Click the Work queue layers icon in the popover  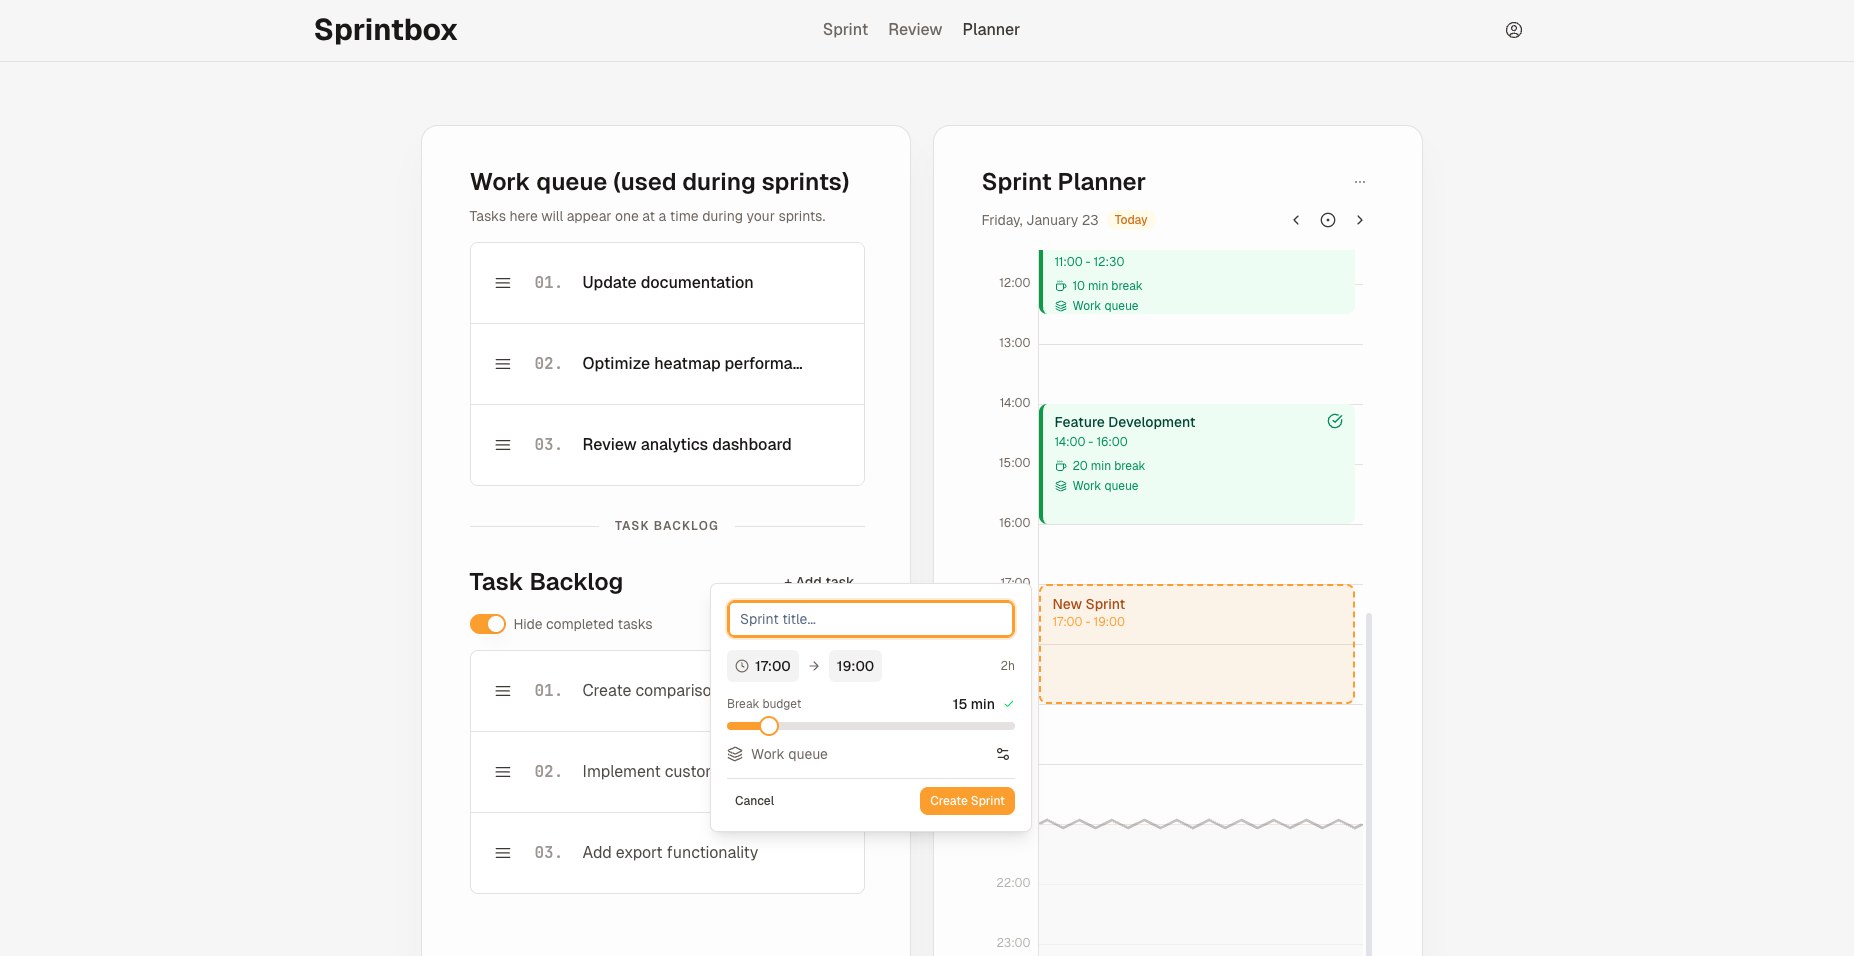(x=733, y=753)
